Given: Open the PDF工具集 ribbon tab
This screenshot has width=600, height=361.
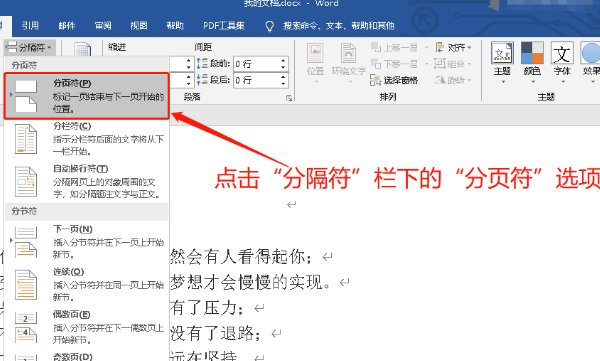Looking at the screenshot, I should coord(223,26).
